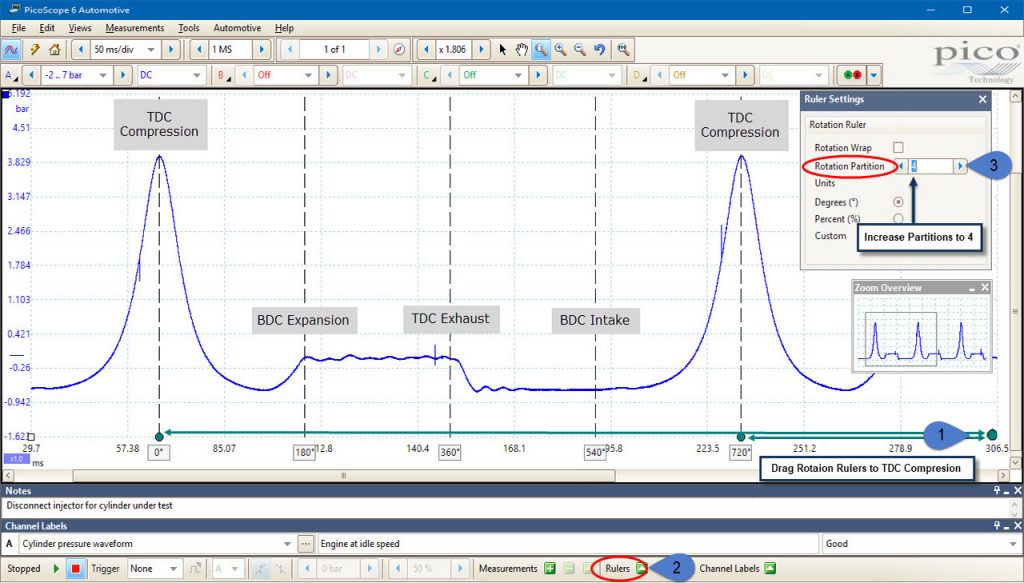This screenshot has height=583, width=1024.
Task: Activate the highlighted zoom window tool
Action: click(541, 50)
